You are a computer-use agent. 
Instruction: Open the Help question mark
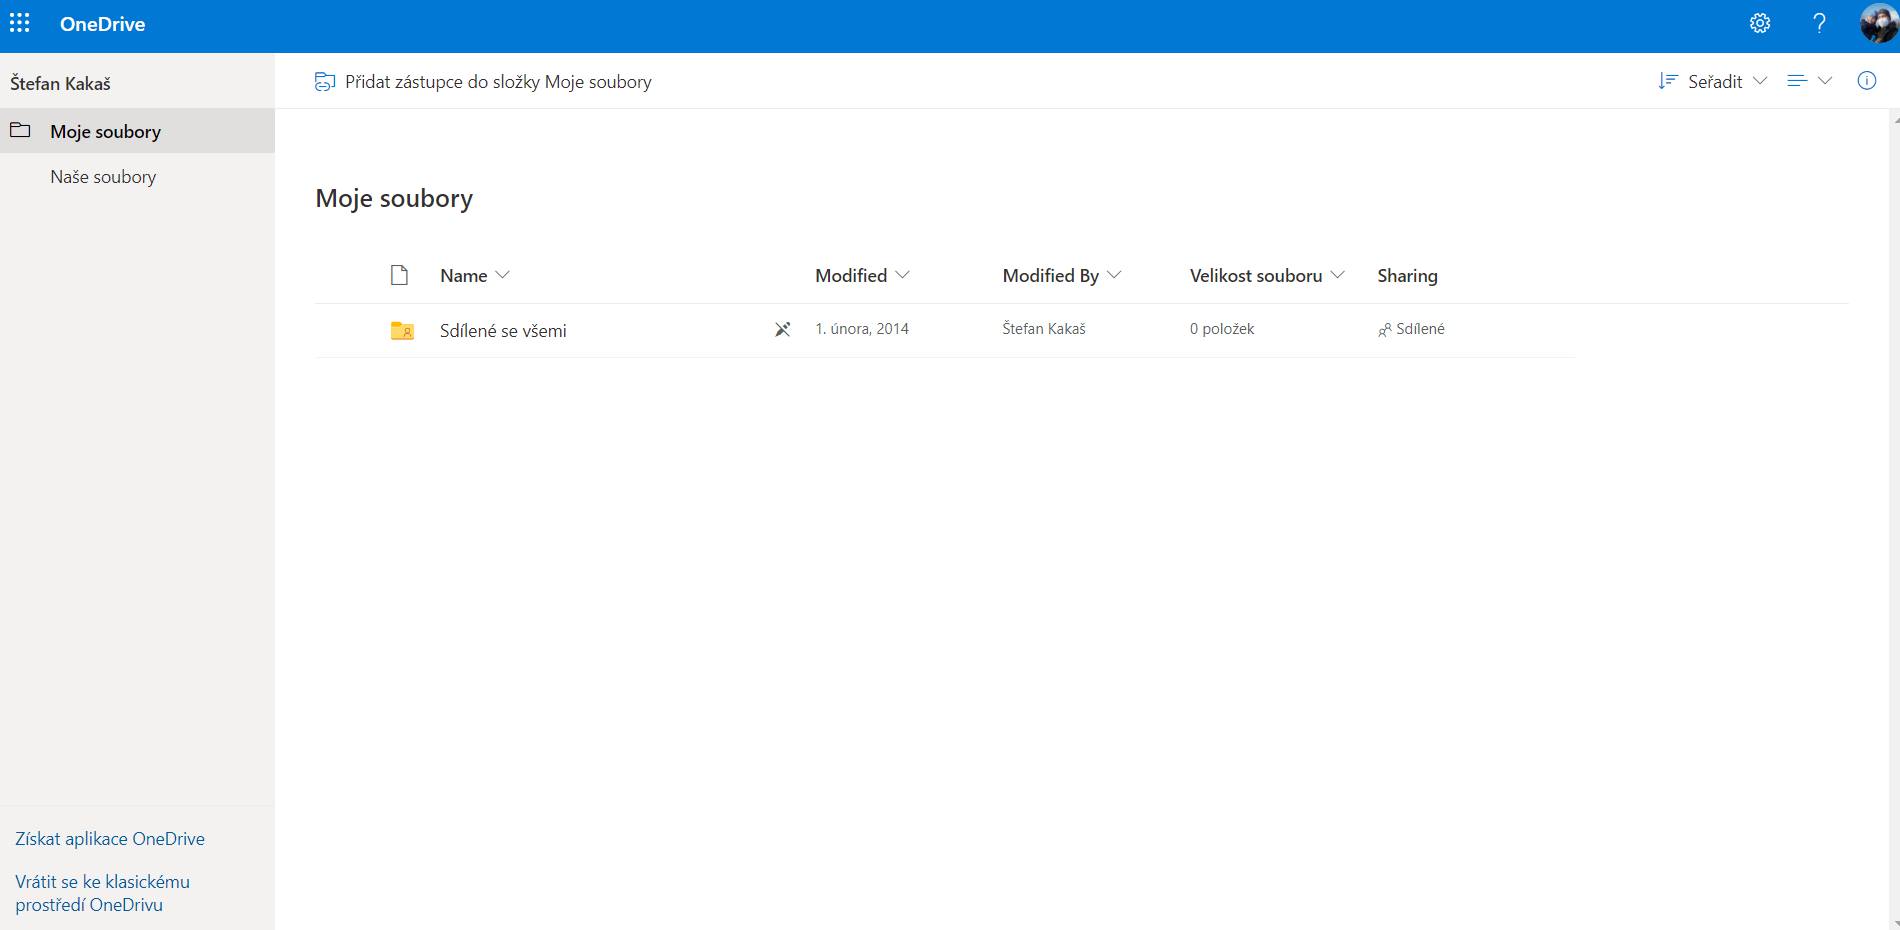(1819, 22)
